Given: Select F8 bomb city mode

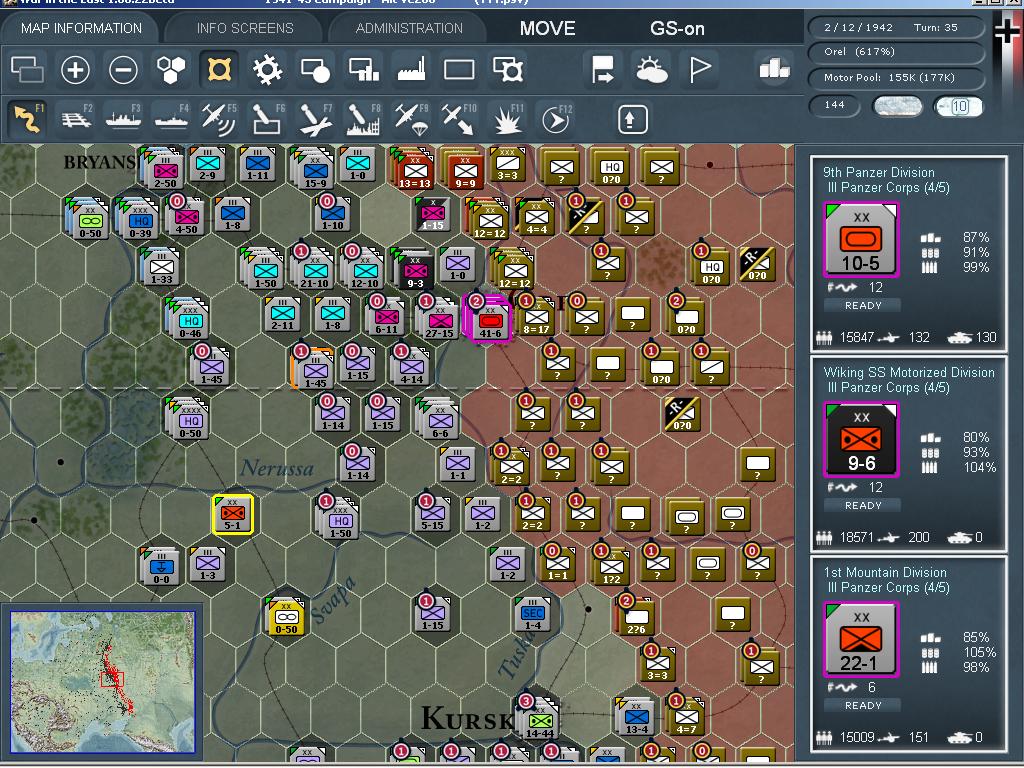Looking at the screenshot, I should click(x=363, y=118).
